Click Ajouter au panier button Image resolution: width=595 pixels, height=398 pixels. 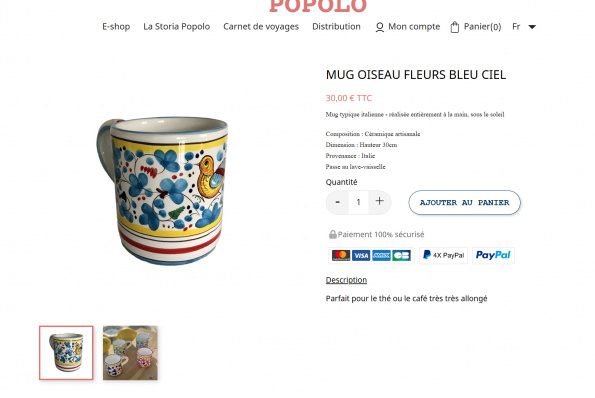pos(464,203)
